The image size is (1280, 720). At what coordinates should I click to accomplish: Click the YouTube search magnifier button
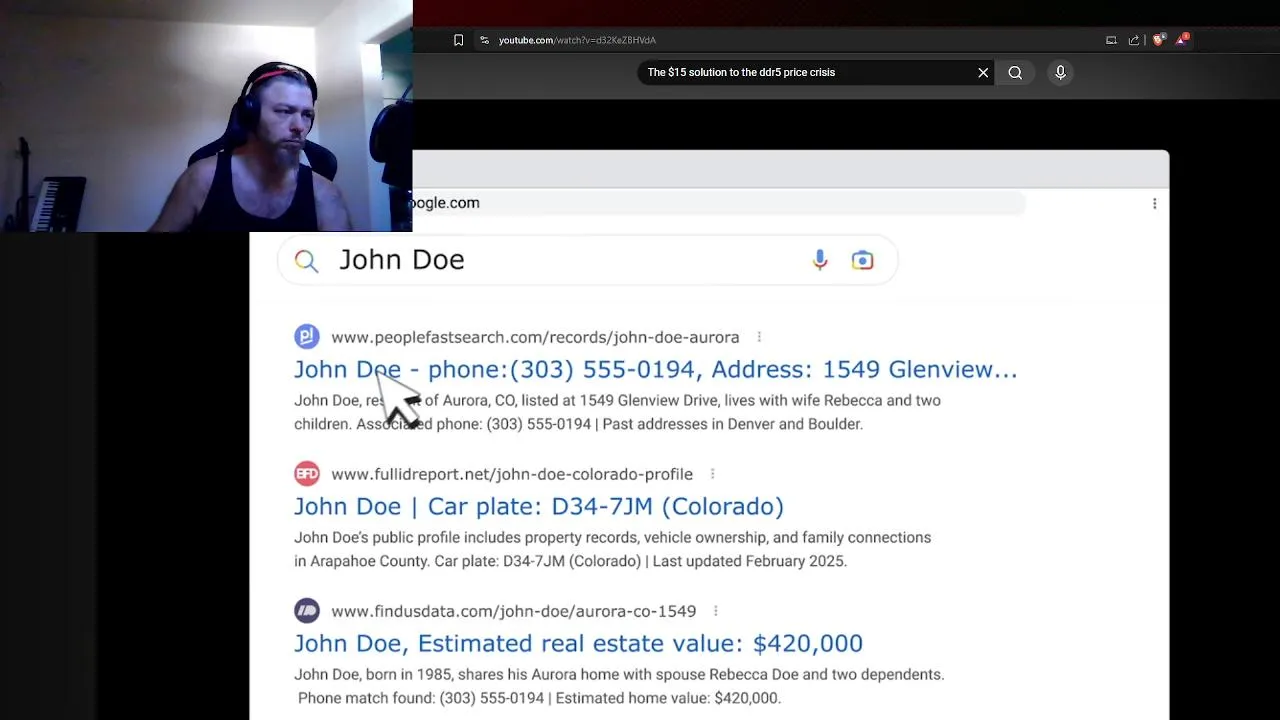[1015, 72]
